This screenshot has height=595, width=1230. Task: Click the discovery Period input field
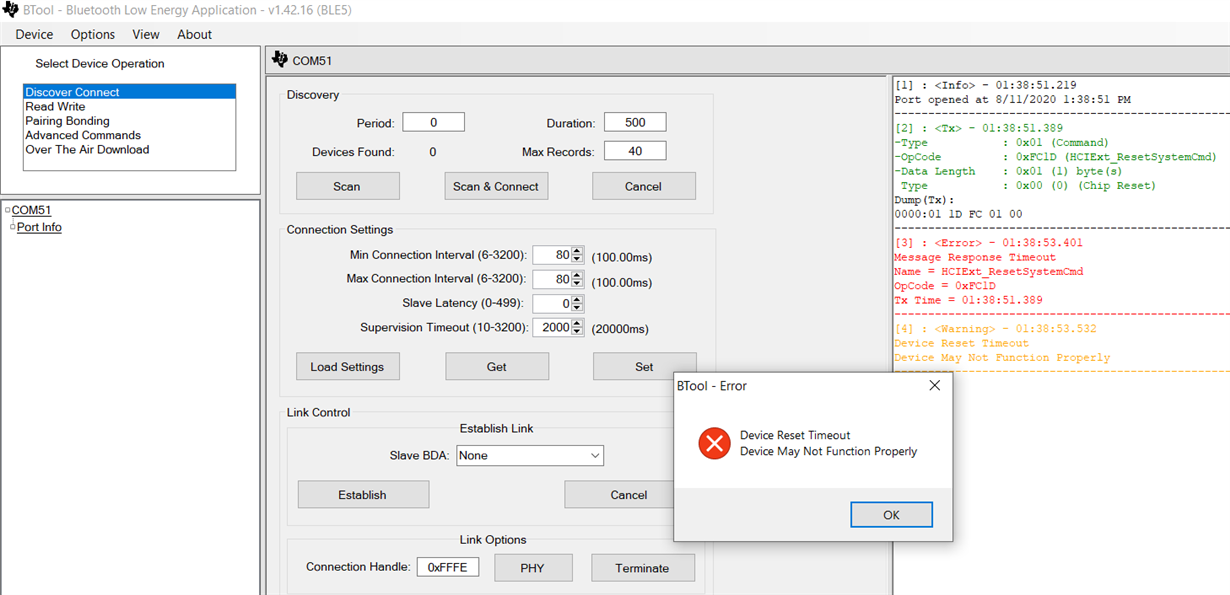[x=433, y=122]
